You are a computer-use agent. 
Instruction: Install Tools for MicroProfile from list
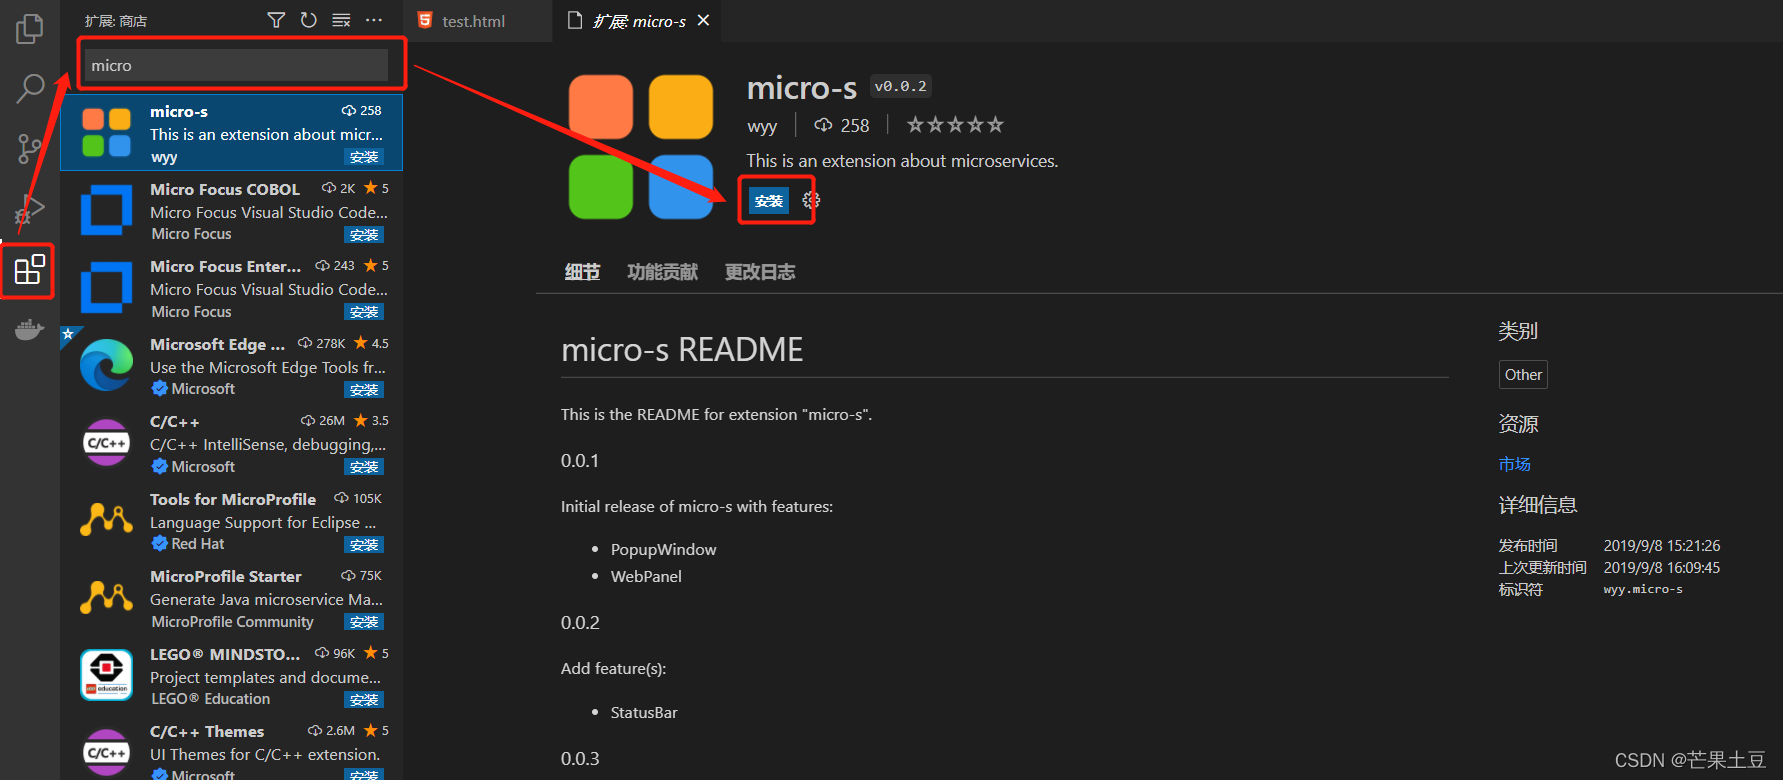(364, 545)
